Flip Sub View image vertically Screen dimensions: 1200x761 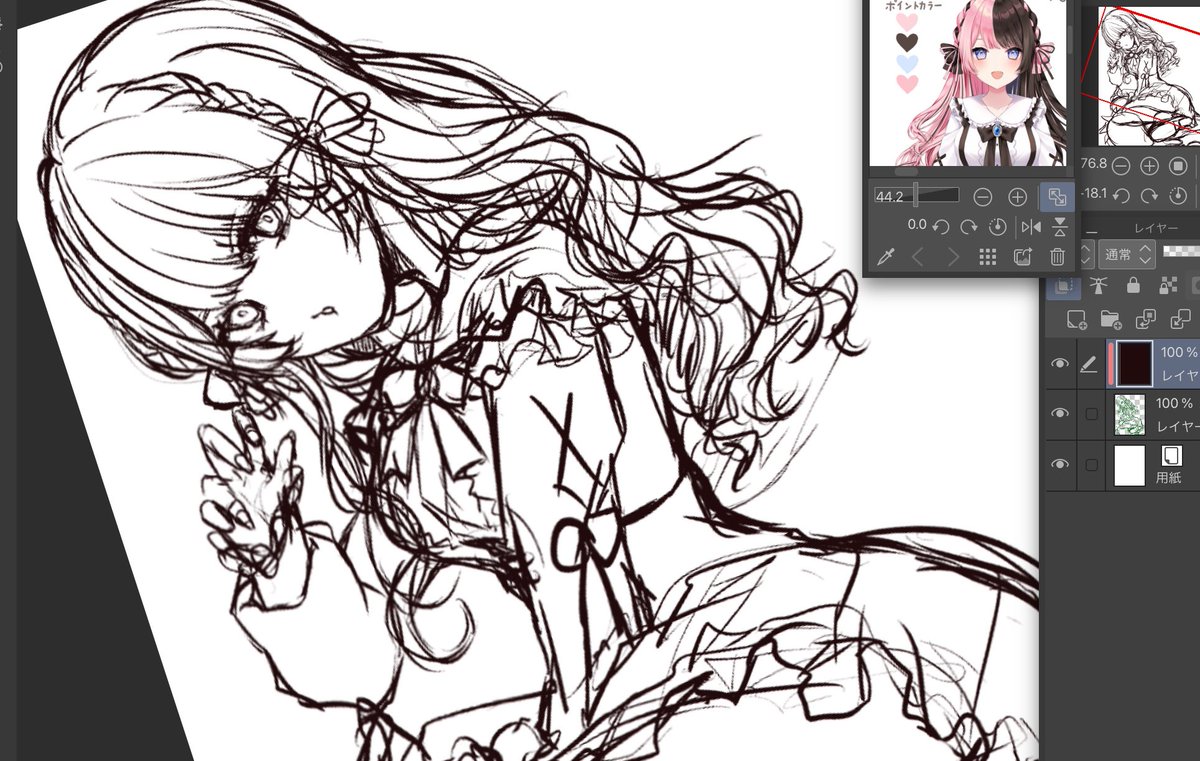pyautogui.click(x=1059, y=227)
